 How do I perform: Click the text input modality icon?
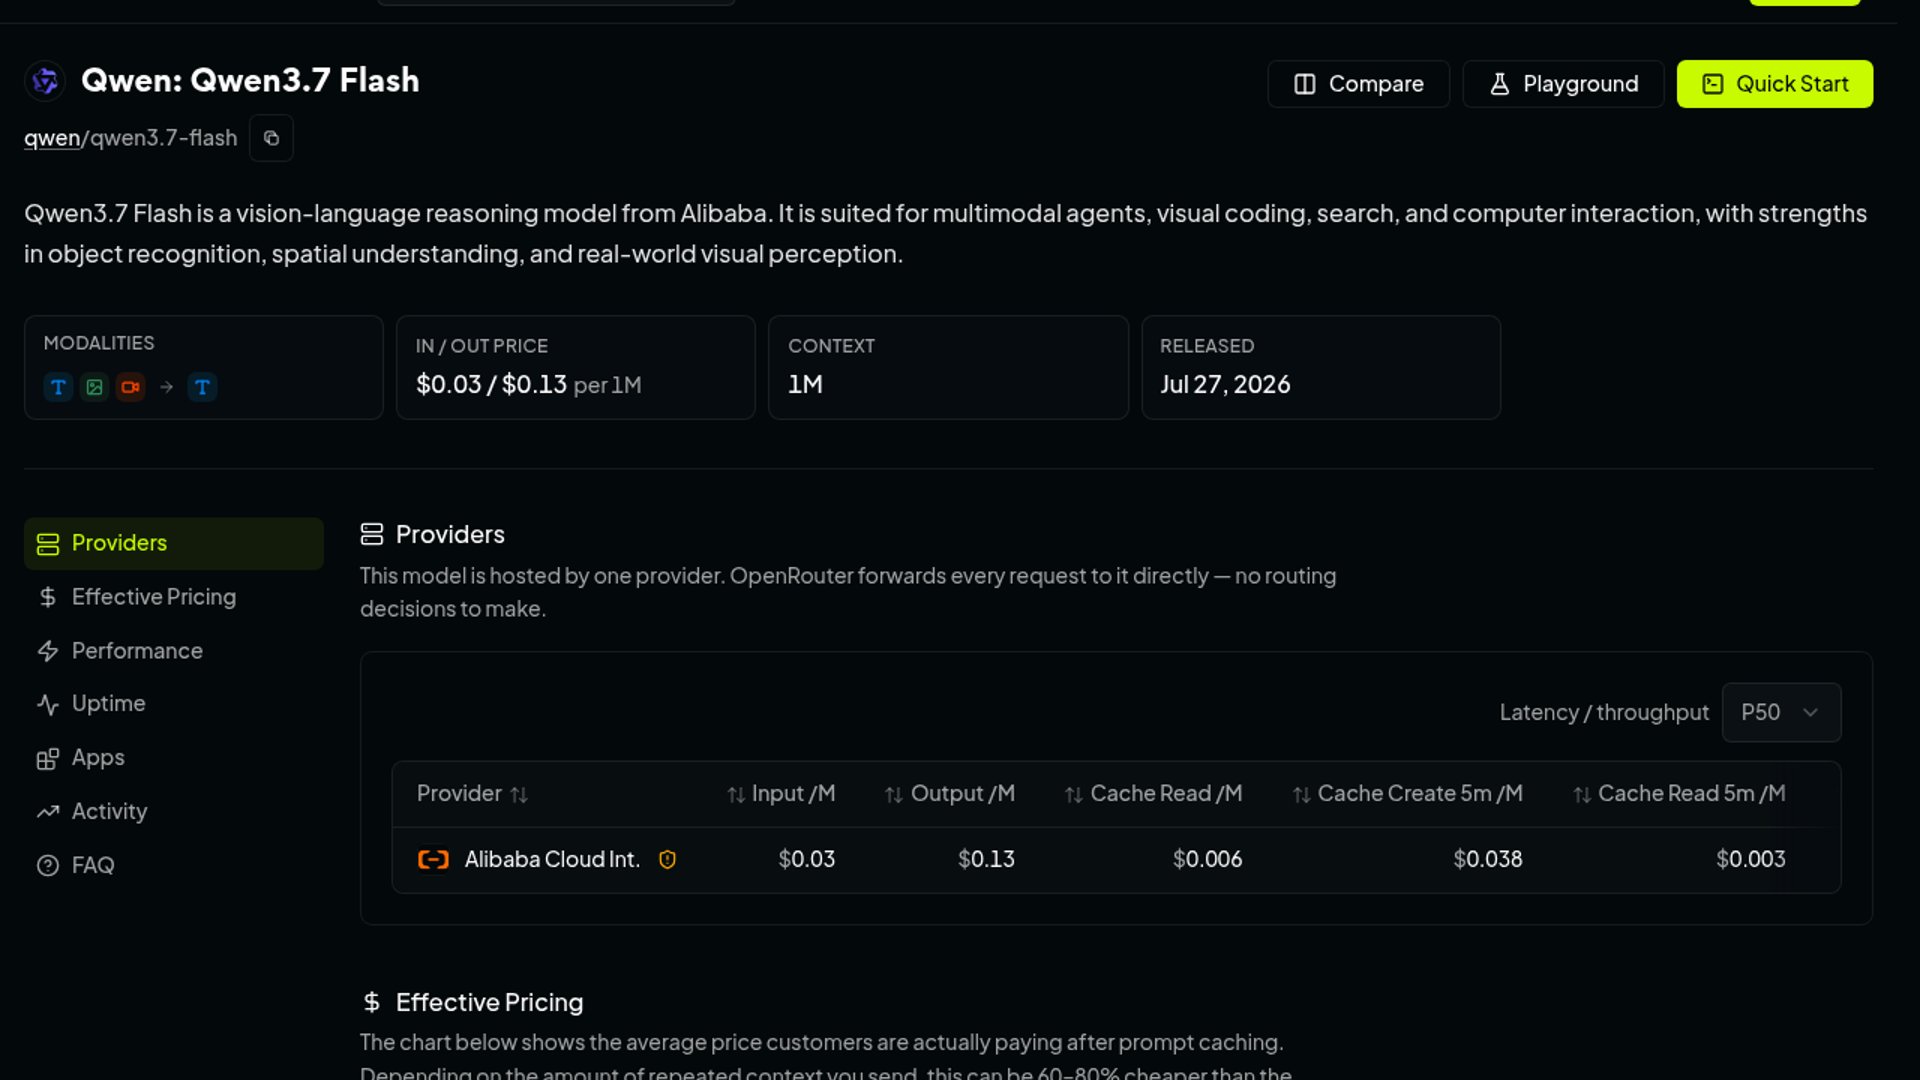pyautogui.click(x=58, y=387)
